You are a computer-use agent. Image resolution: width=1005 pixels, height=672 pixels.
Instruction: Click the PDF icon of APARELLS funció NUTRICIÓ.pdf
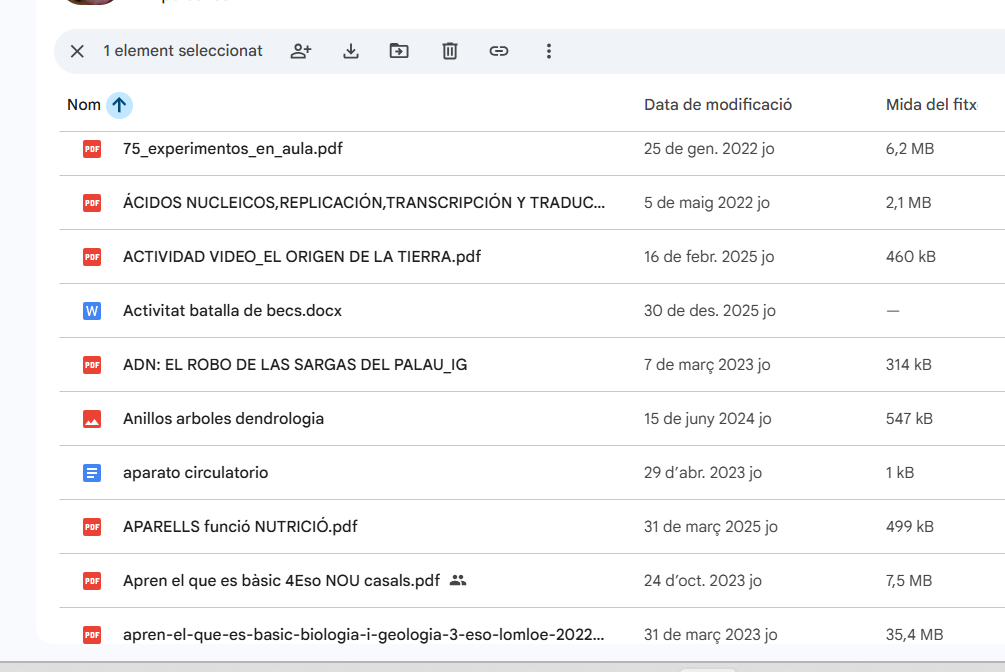point(92,527)
